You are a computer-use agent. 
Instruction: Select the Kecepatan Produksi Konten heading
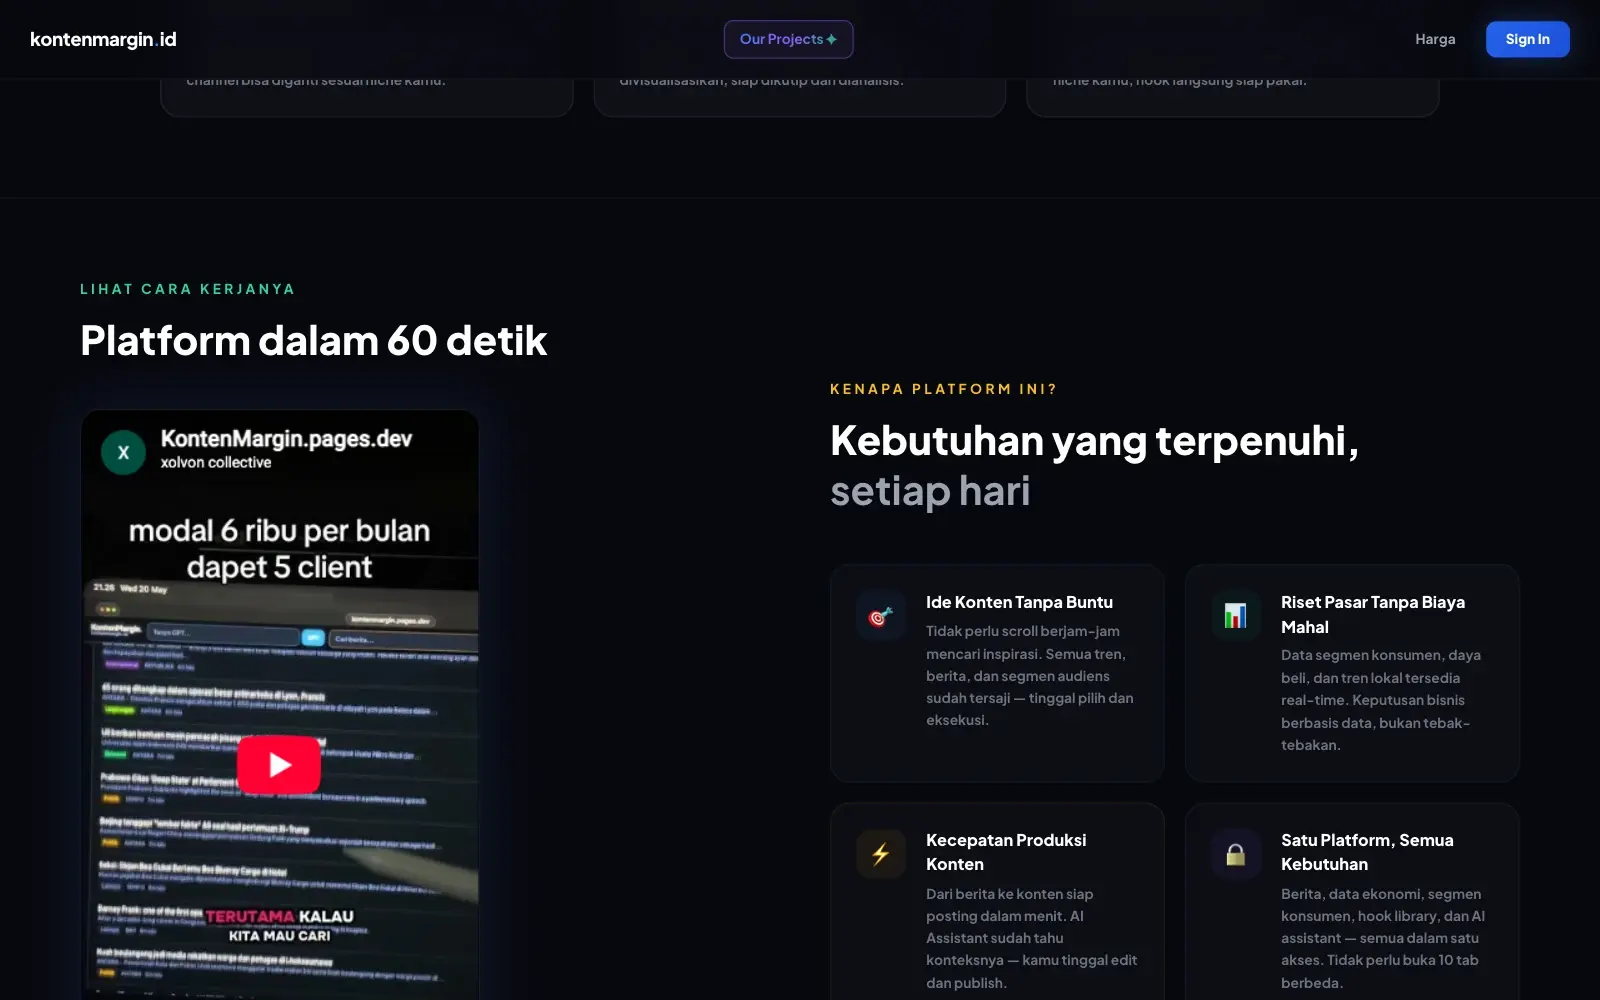pos(1006,852)
